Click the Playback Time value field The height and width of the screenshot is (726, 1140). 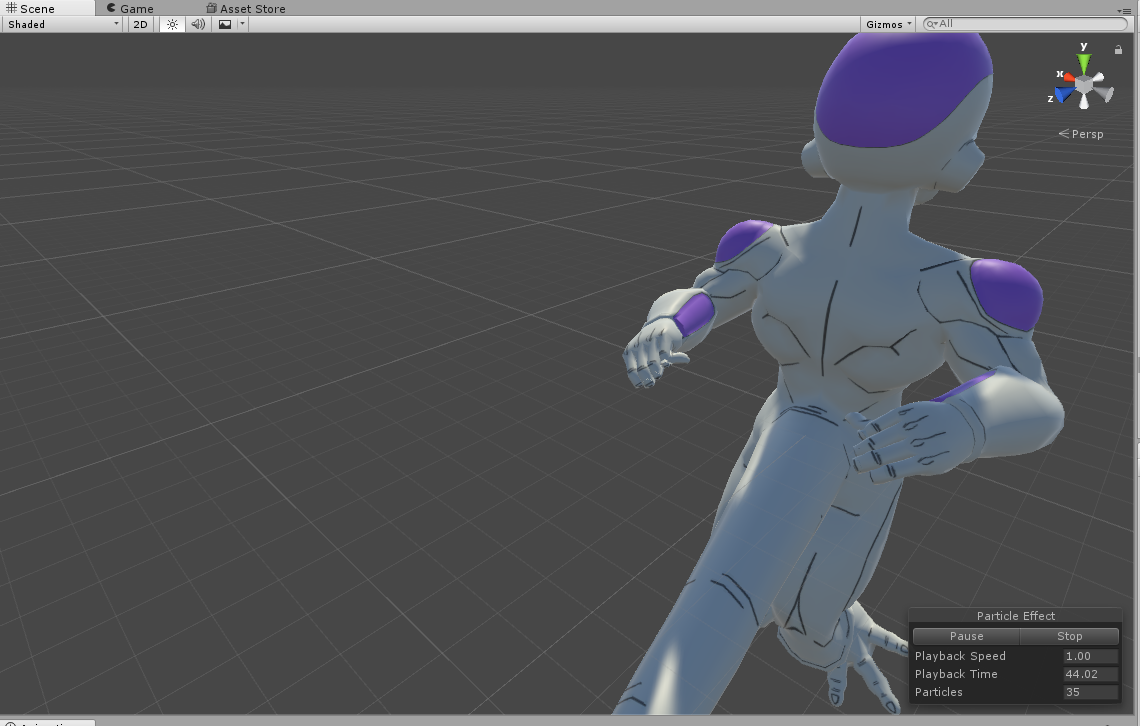click(x=1090, y=674)
